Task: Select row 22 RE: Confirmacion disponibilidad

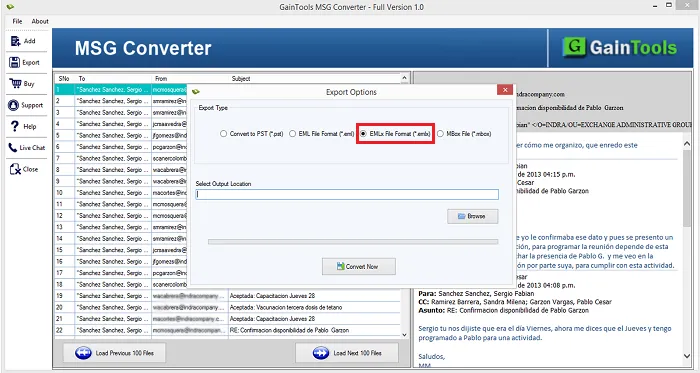Action: tap(228, 330)
